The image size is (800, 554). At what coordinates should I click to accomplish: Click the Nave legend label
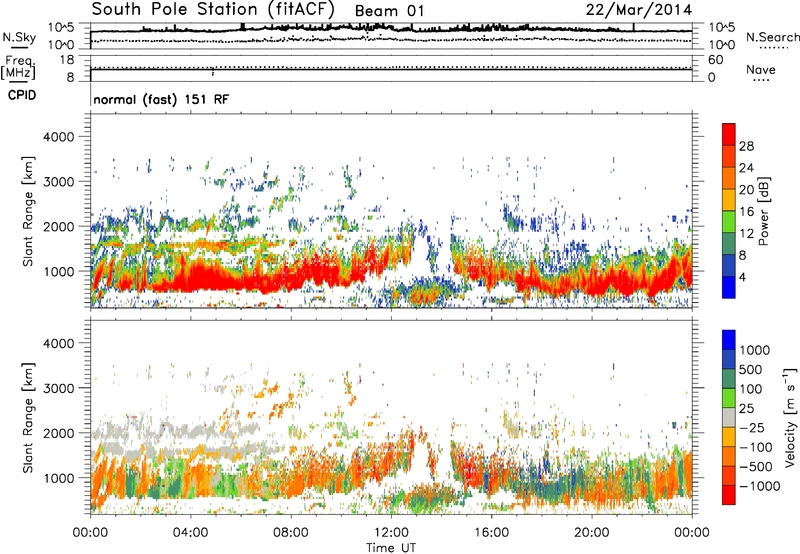pos(761,69)
